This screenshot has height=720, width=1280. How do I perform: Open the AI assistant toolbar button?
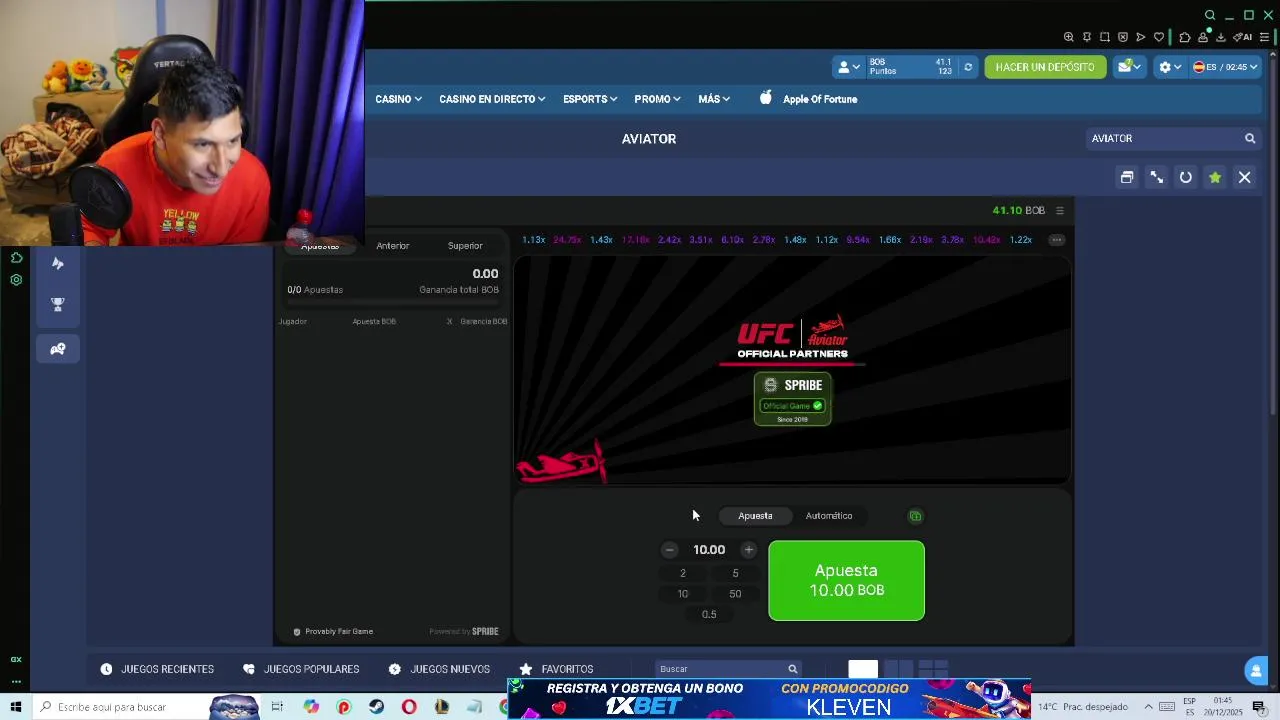(1243, 37)
